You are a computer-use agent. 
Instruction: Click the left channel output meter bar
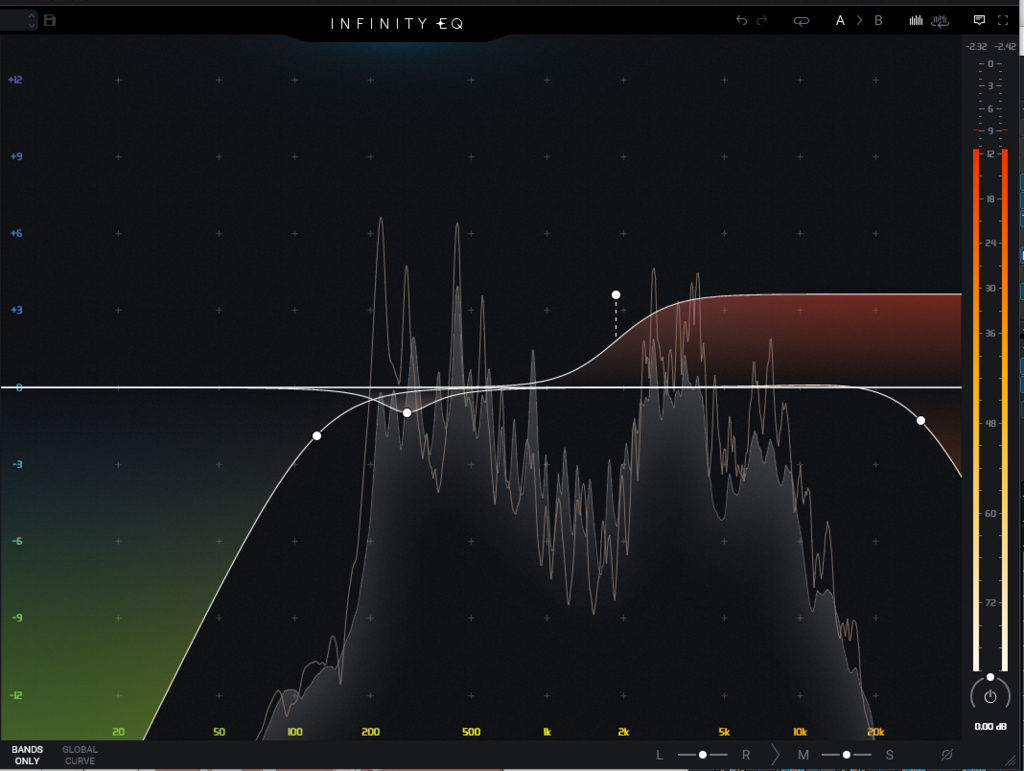pos(976,410)
